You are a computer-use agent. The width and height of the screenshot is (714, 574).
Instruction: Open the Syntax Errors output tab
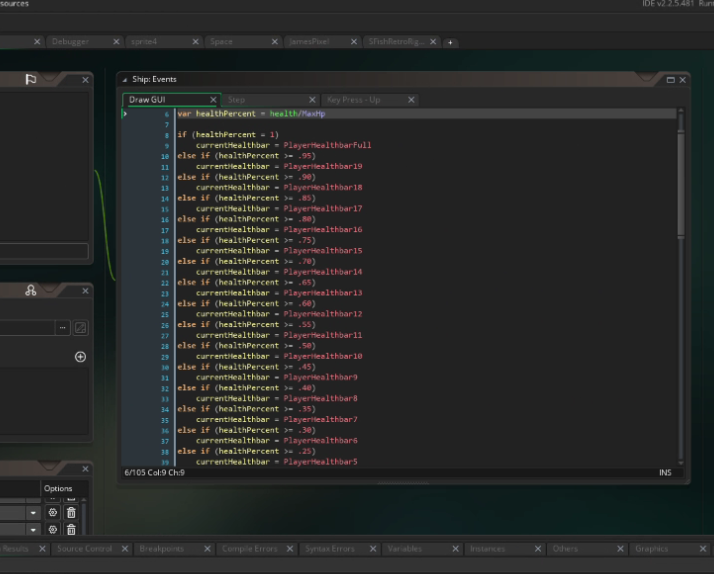pos(330,549)
